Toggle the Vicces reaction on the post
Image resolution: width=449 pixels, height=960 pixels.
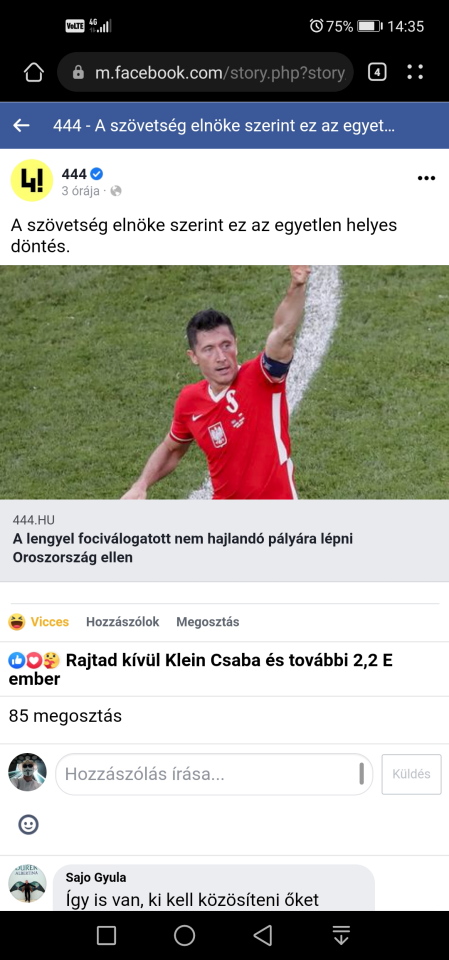point(39,622)
